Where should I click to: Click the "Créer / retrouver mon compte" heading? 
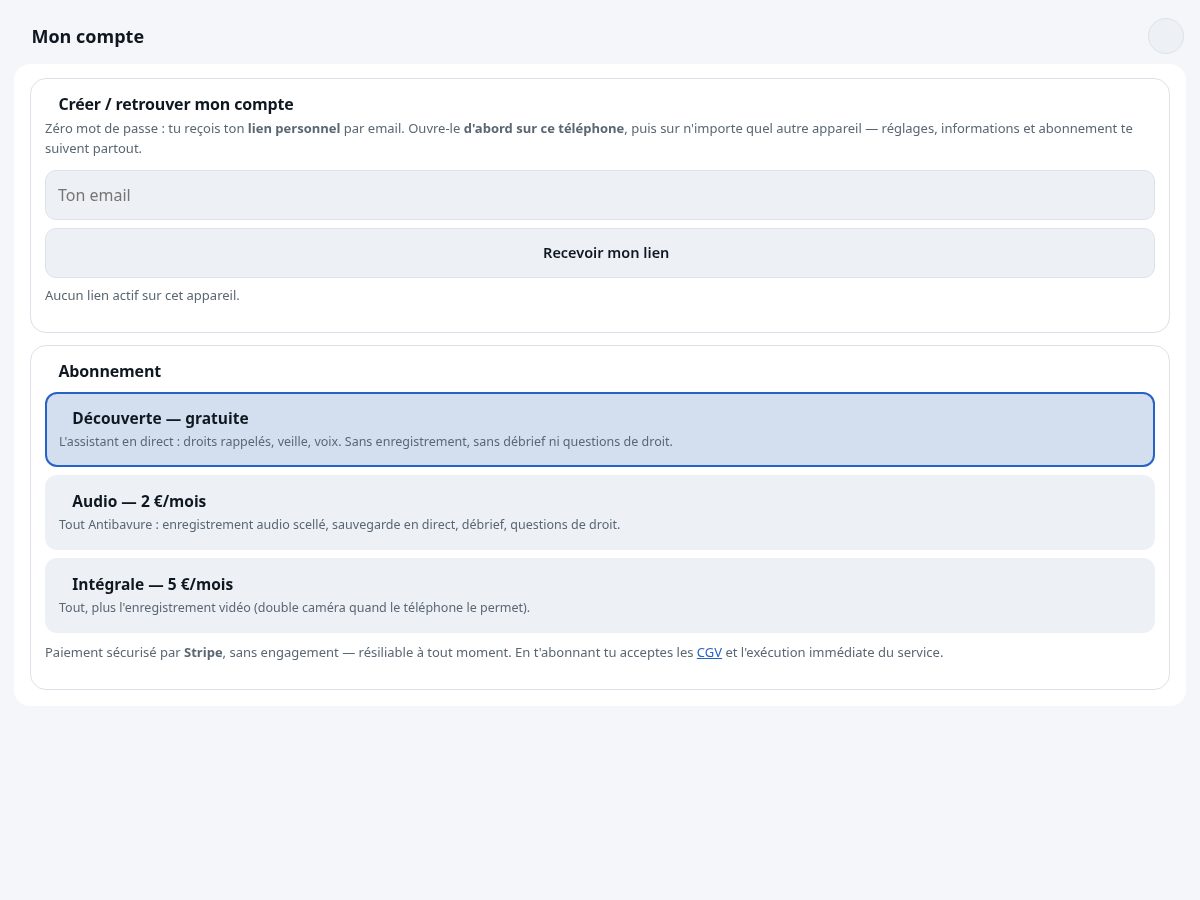tap(176, 104)
